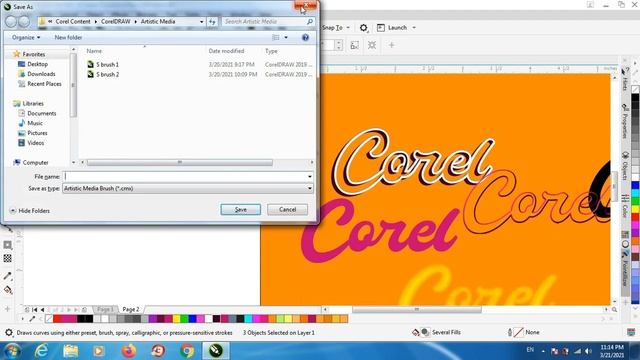Click the outline None indicator
Screen dimensions: 640x360
click(523, 332)
